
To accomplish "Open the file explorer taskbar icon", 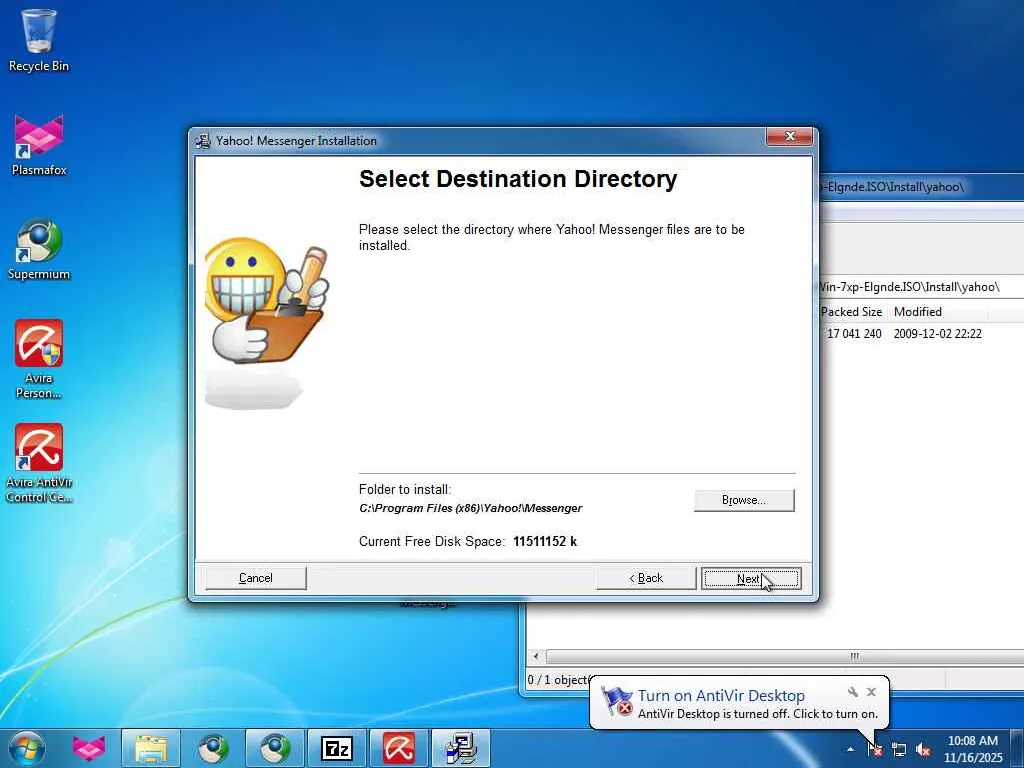I will [151, 748].
